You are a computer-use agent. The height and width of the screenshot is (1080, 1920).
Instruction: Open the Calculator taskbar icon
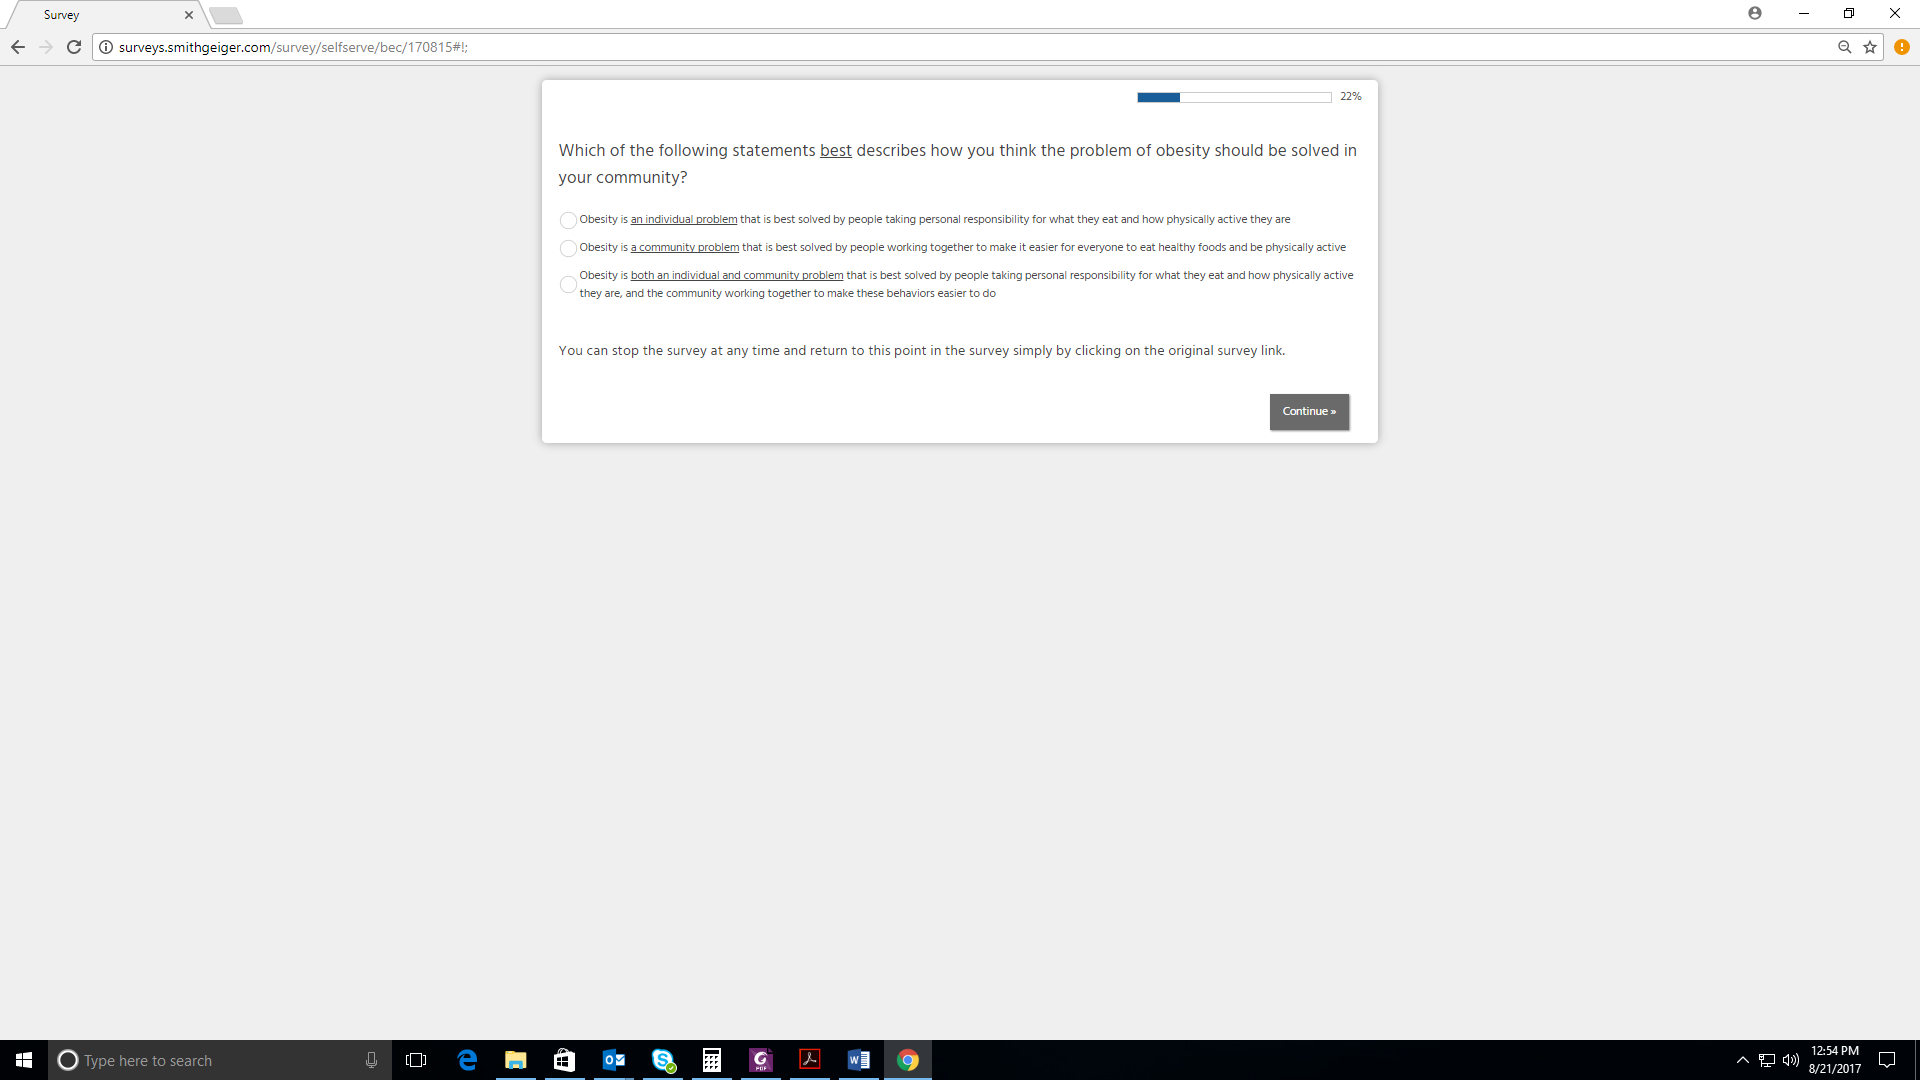(712, 1060)
